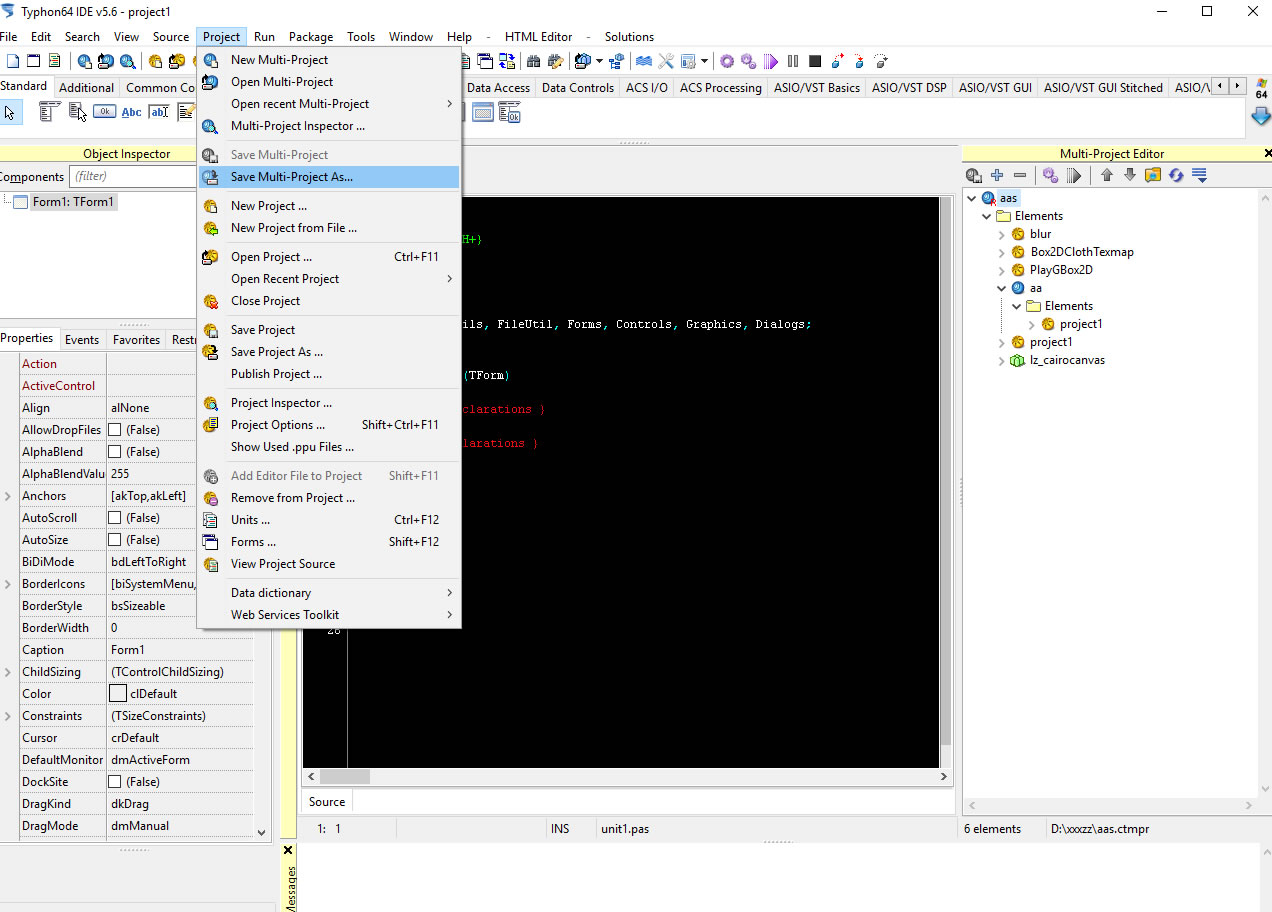Open the Web Services Toolkit submenu

point(329,615)
